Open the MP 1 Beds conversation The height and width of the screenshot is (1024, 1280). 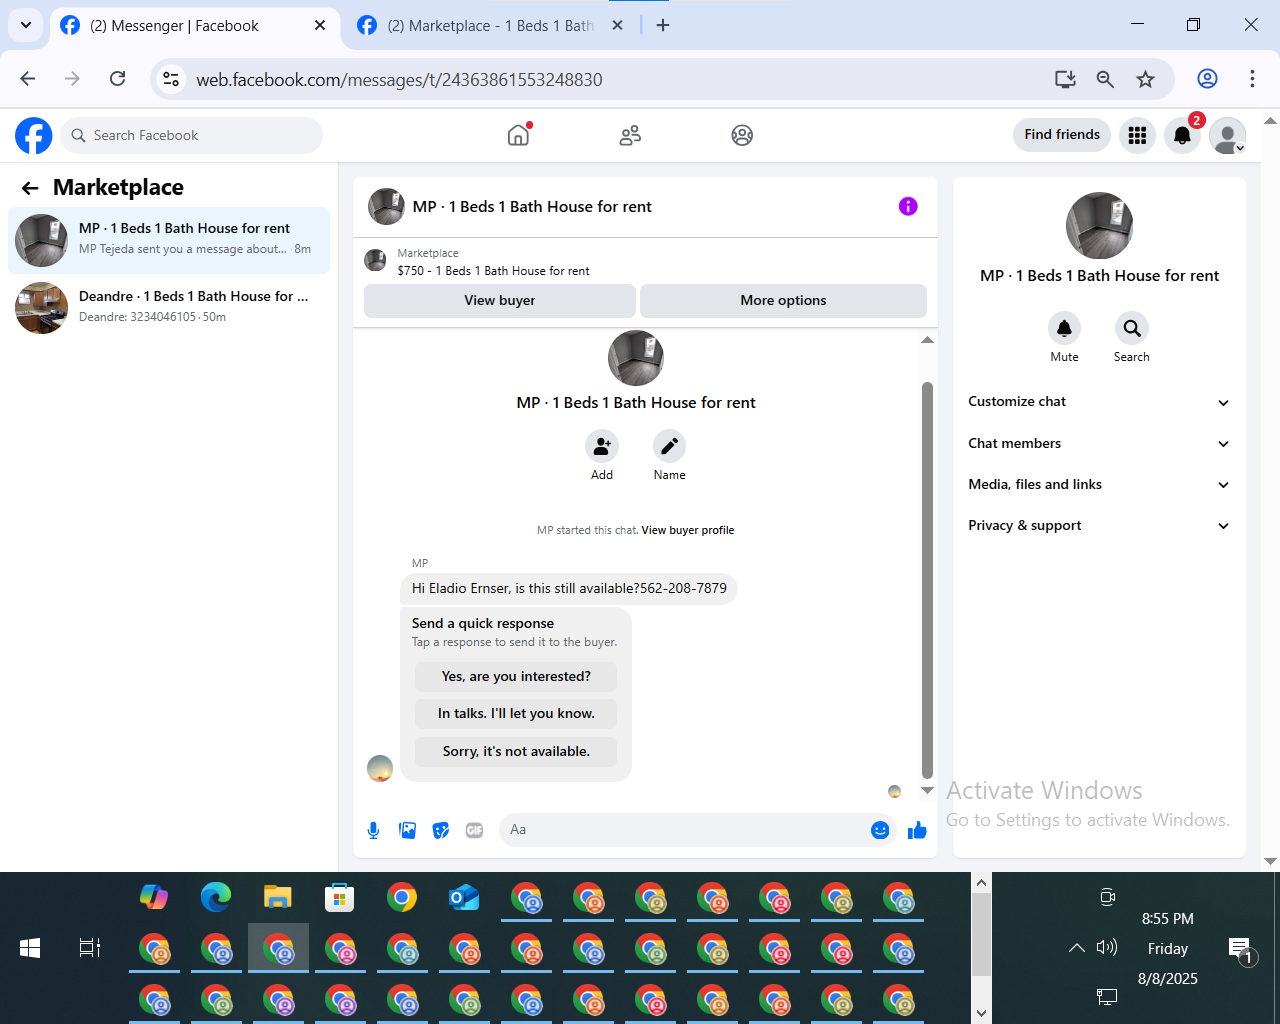[169, 240]
